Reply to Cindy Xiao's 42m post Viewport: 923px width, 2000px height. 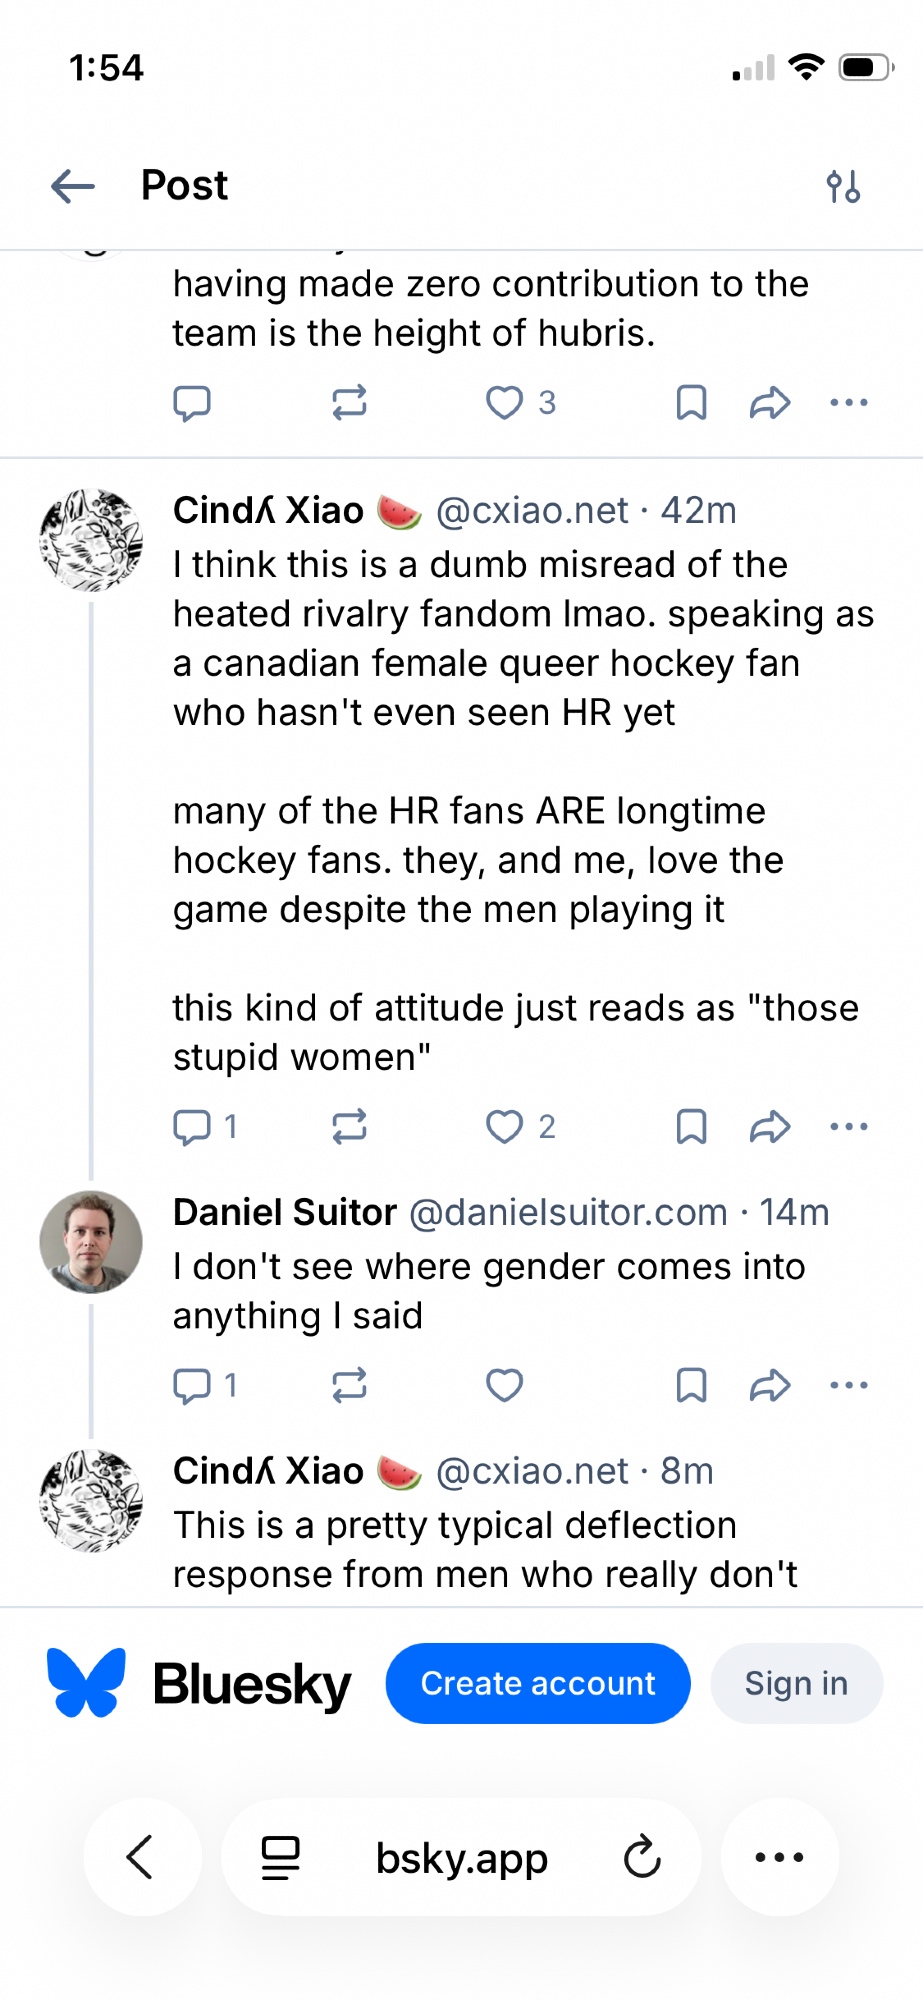point(192,1127)
